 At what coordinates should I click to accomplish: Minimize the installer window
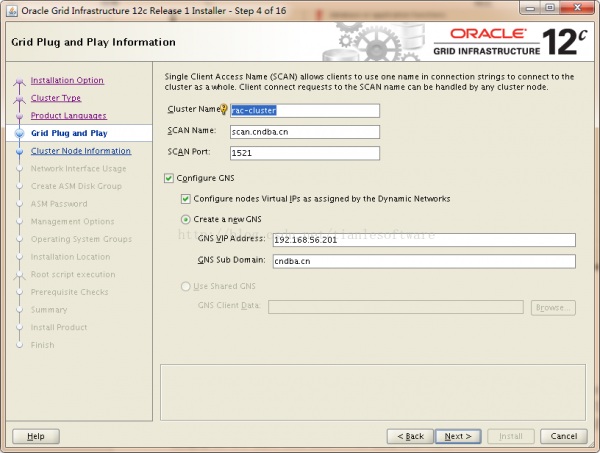(x=530, y=8)
